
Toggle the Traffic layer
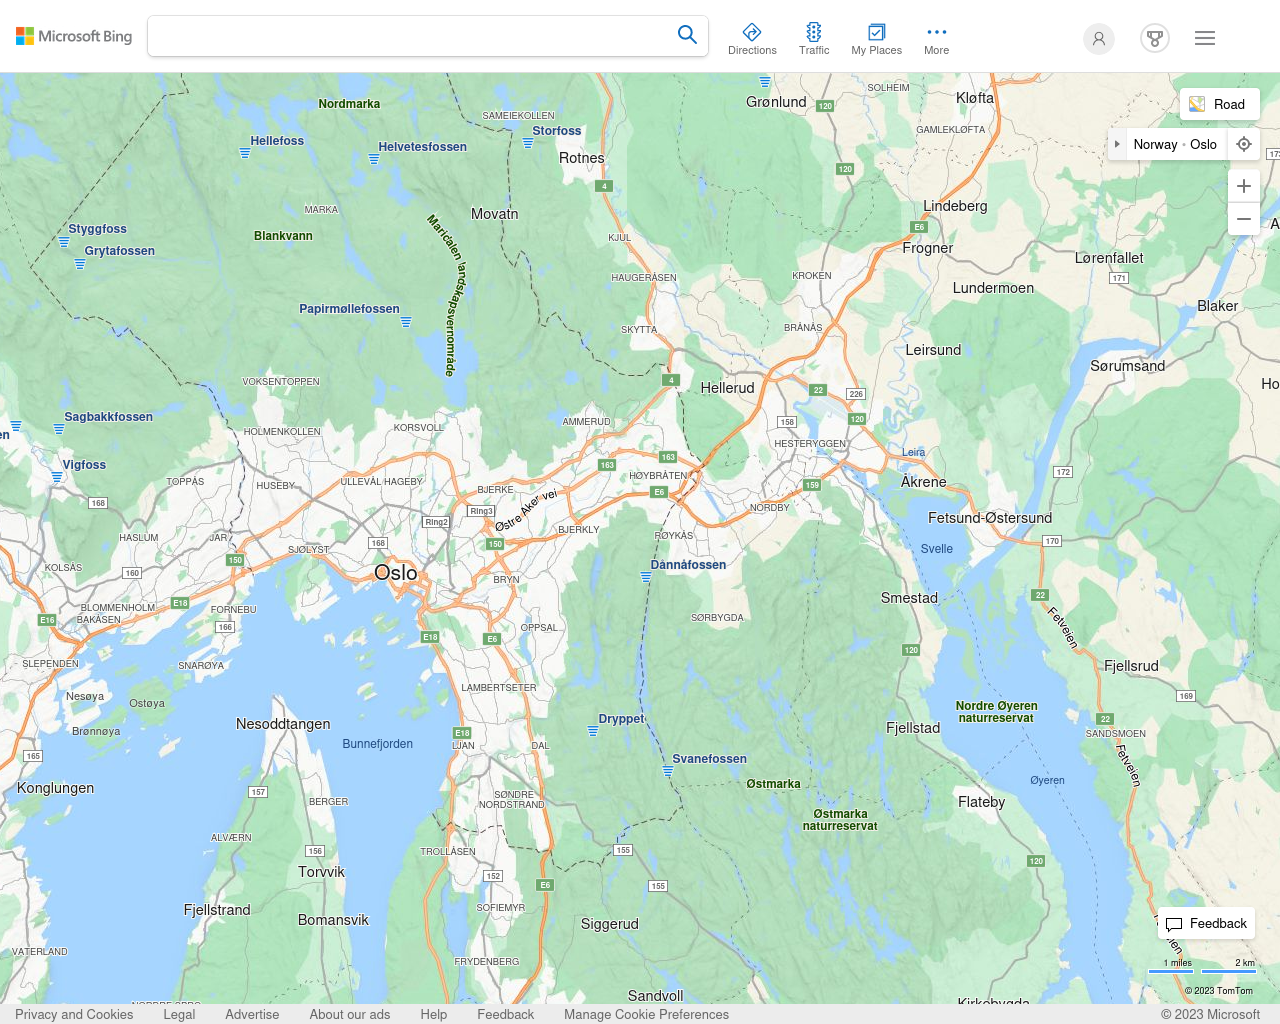814,39
